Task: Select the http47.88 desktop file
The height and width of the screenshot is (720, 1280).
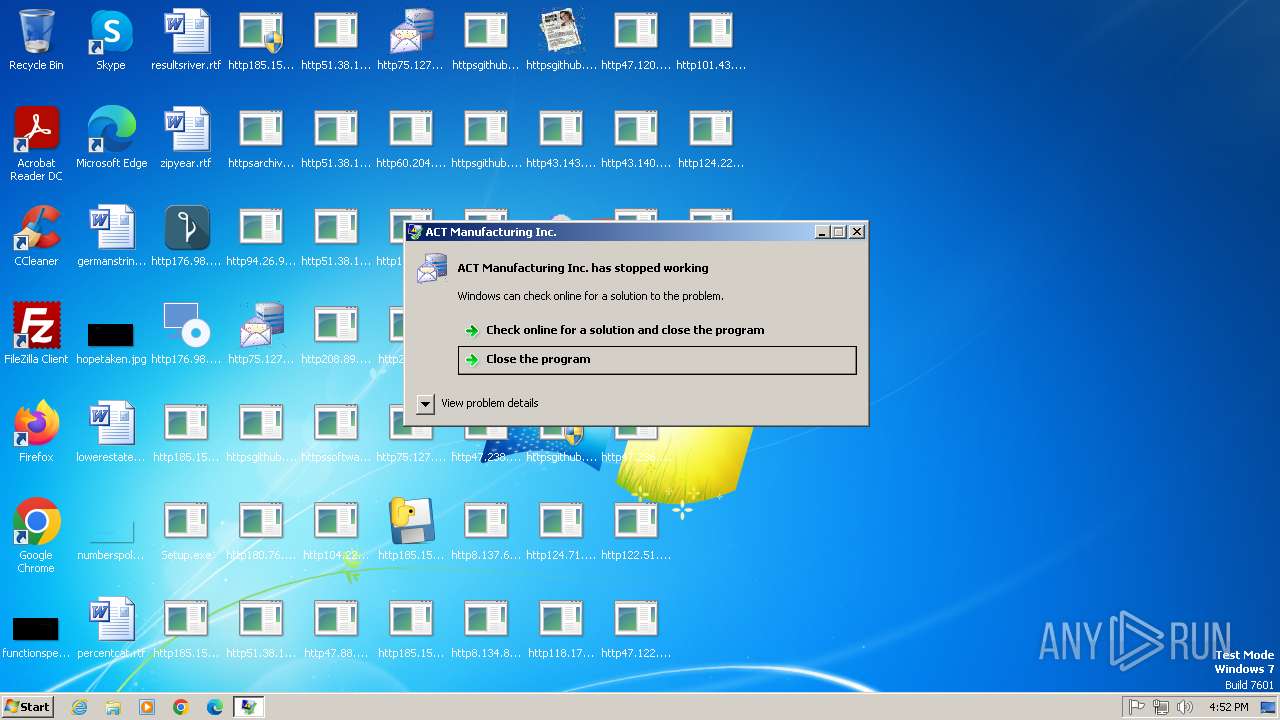Action: pos(336,628)
